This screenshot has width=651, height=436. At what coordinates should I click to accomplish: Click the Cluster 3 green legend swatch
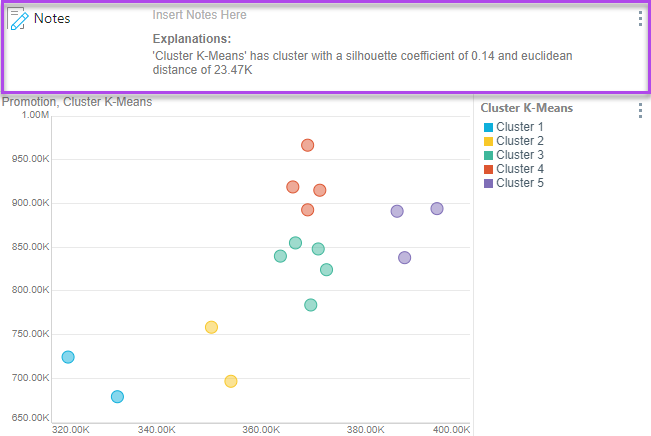click(488, 155)
